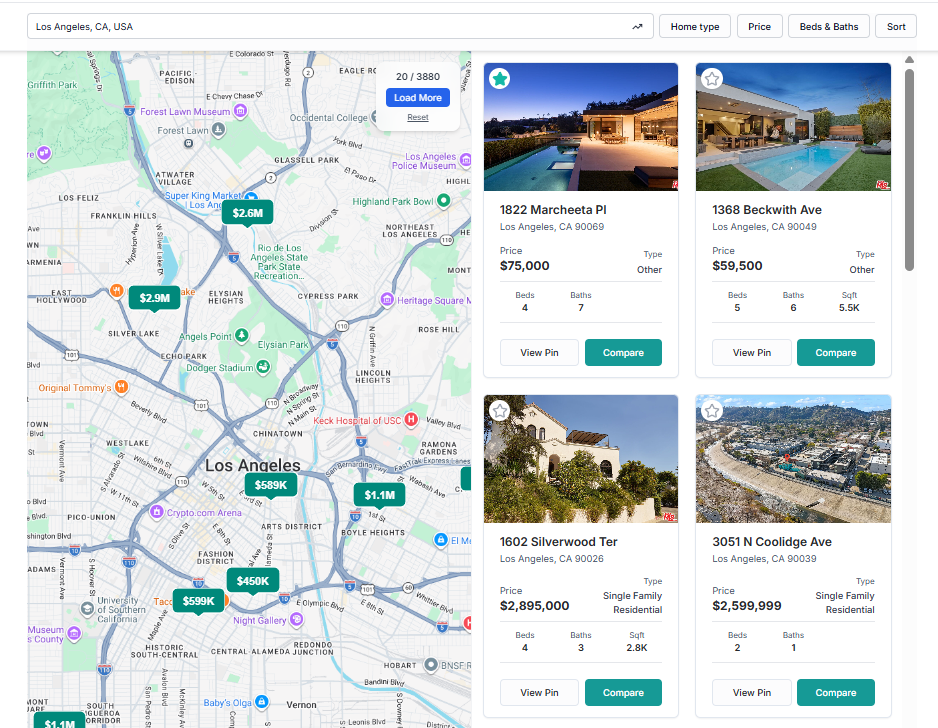Open the Home type filter
Image resolution: width=938 pixels, height=728 pixels.
pyautogui.click(x=695, y=26)
